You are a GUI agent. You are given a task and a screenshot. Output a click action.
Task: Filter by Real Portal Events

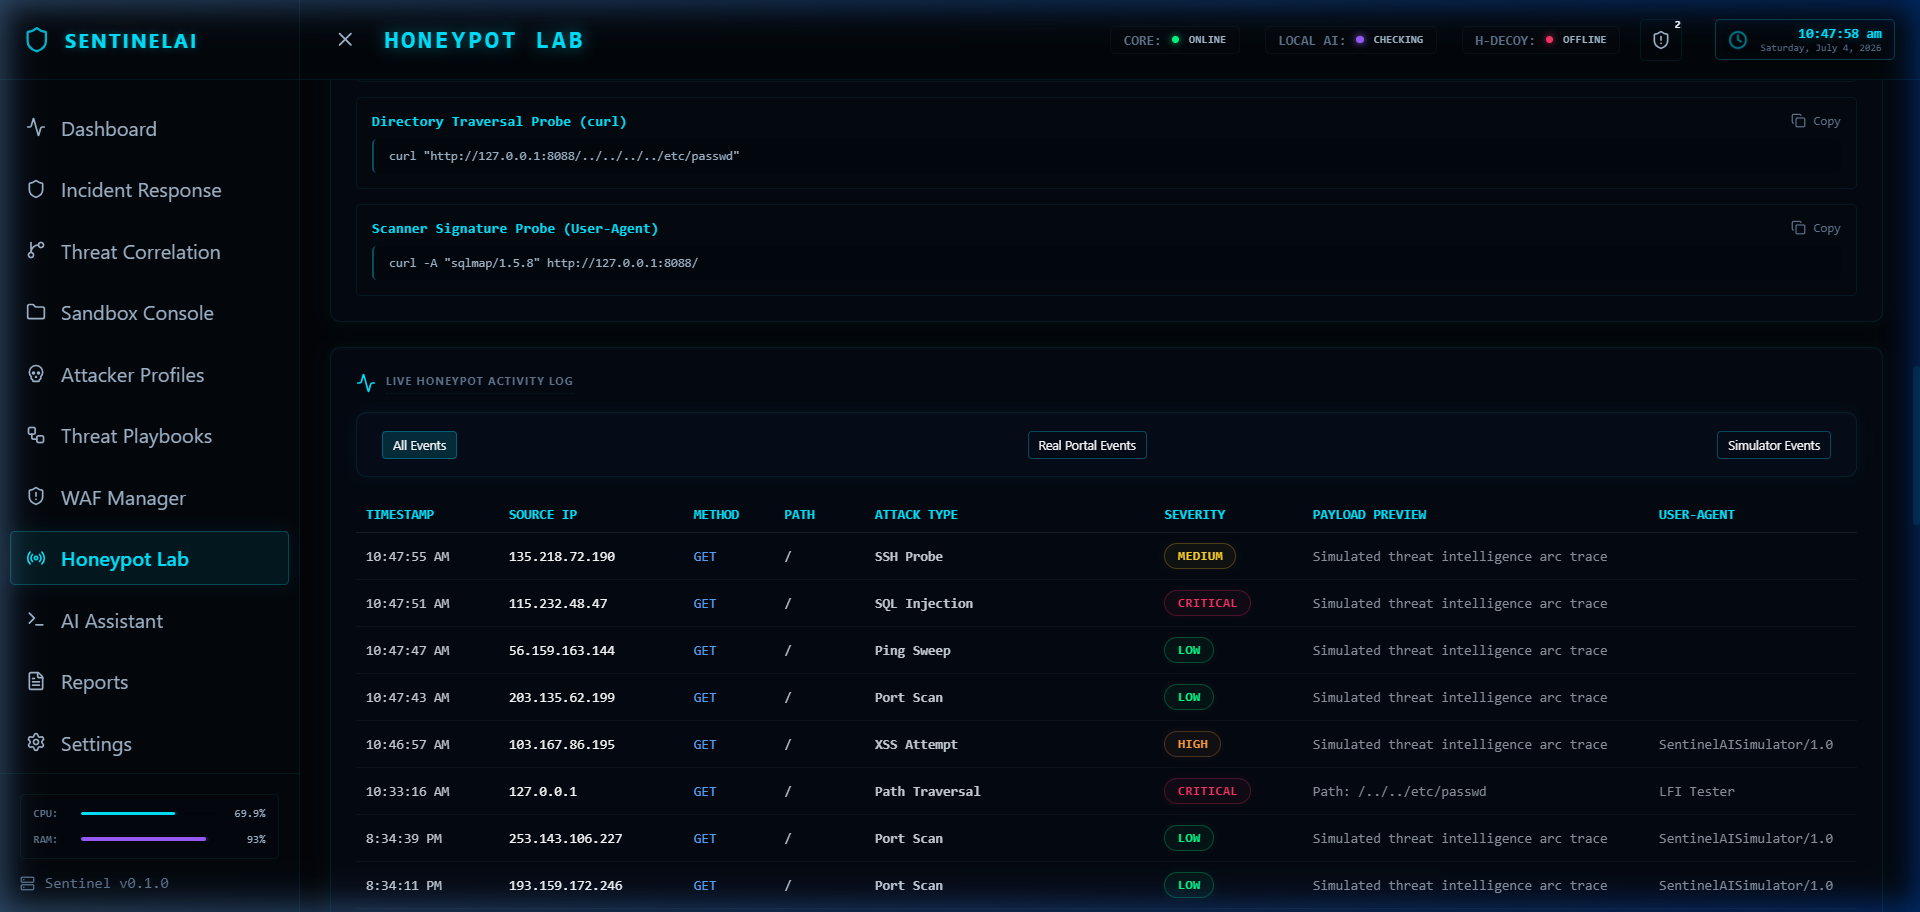point(1087,445)
